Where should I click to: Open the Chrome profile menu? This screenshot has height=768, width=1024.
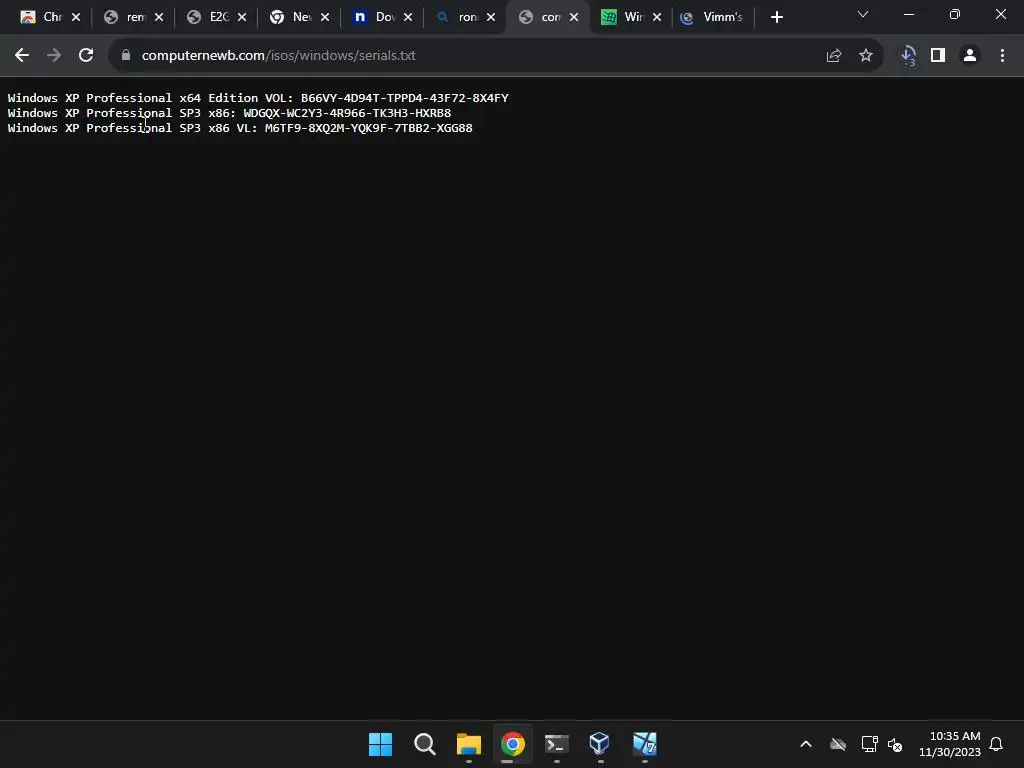coord(970,56)
